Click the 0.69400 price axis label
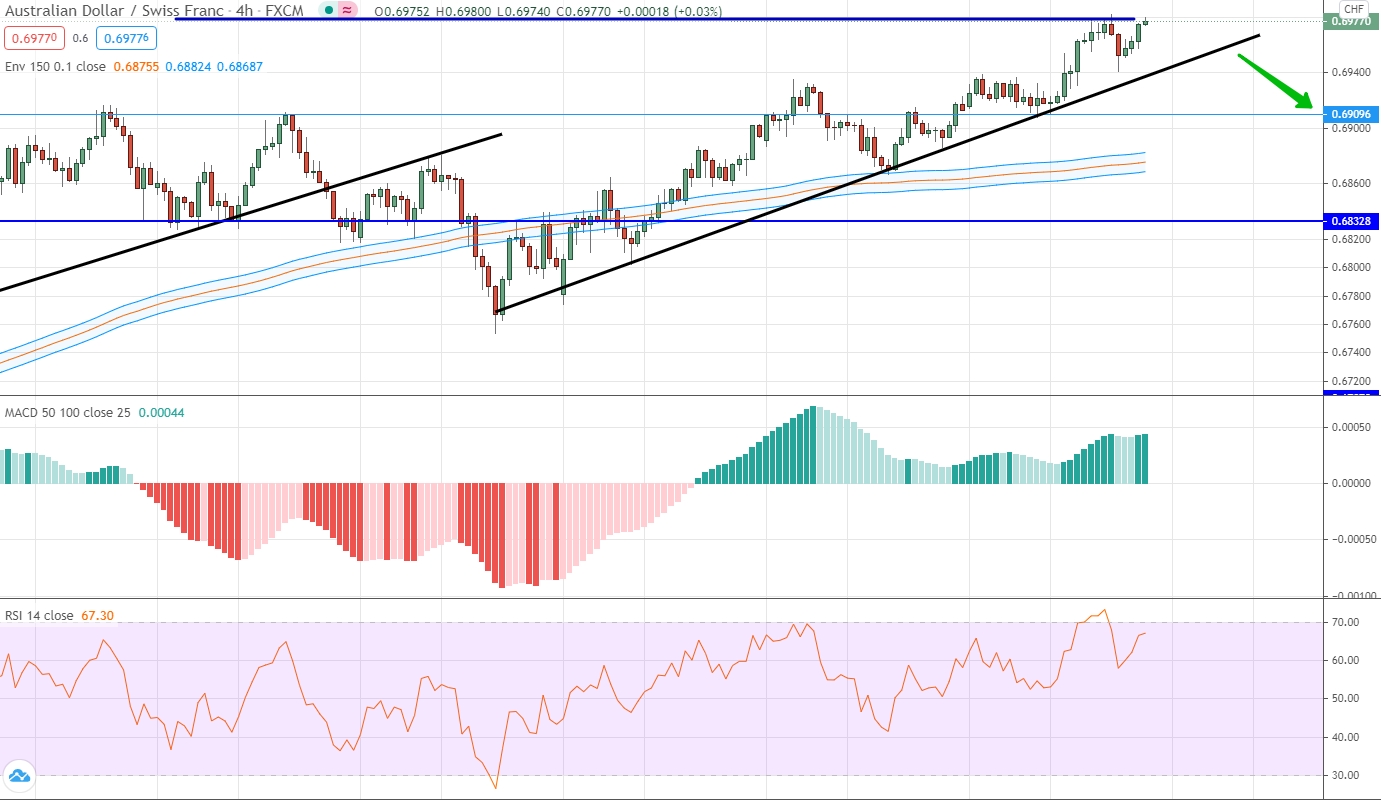This screenshot has height=800, width=1381. tap(1350, 72)
